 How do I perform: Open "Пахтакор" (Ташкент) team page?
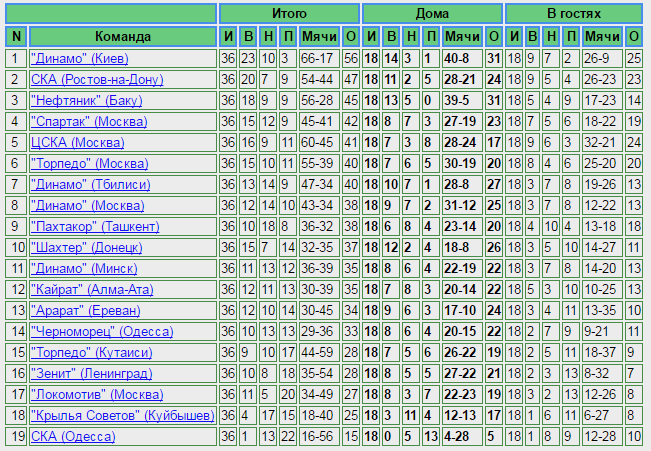(x=94, y=226)
